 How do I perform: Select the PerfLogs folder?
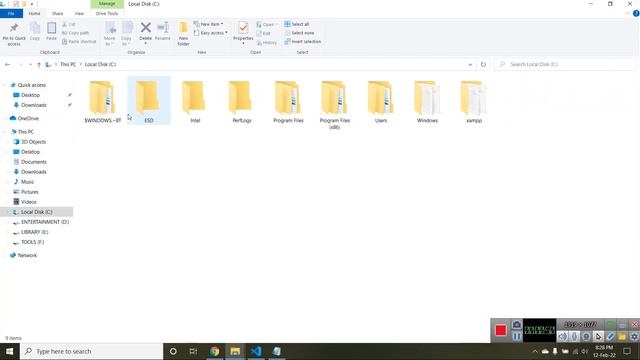pyautogui.click(x=242, y=102)
